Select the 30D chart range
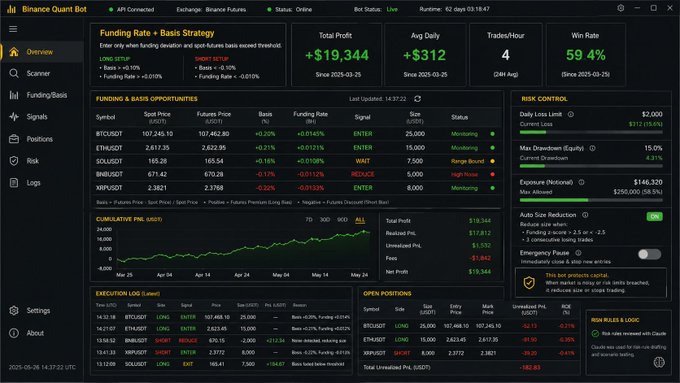The image size is (680, 383). (x=325, y=219)
